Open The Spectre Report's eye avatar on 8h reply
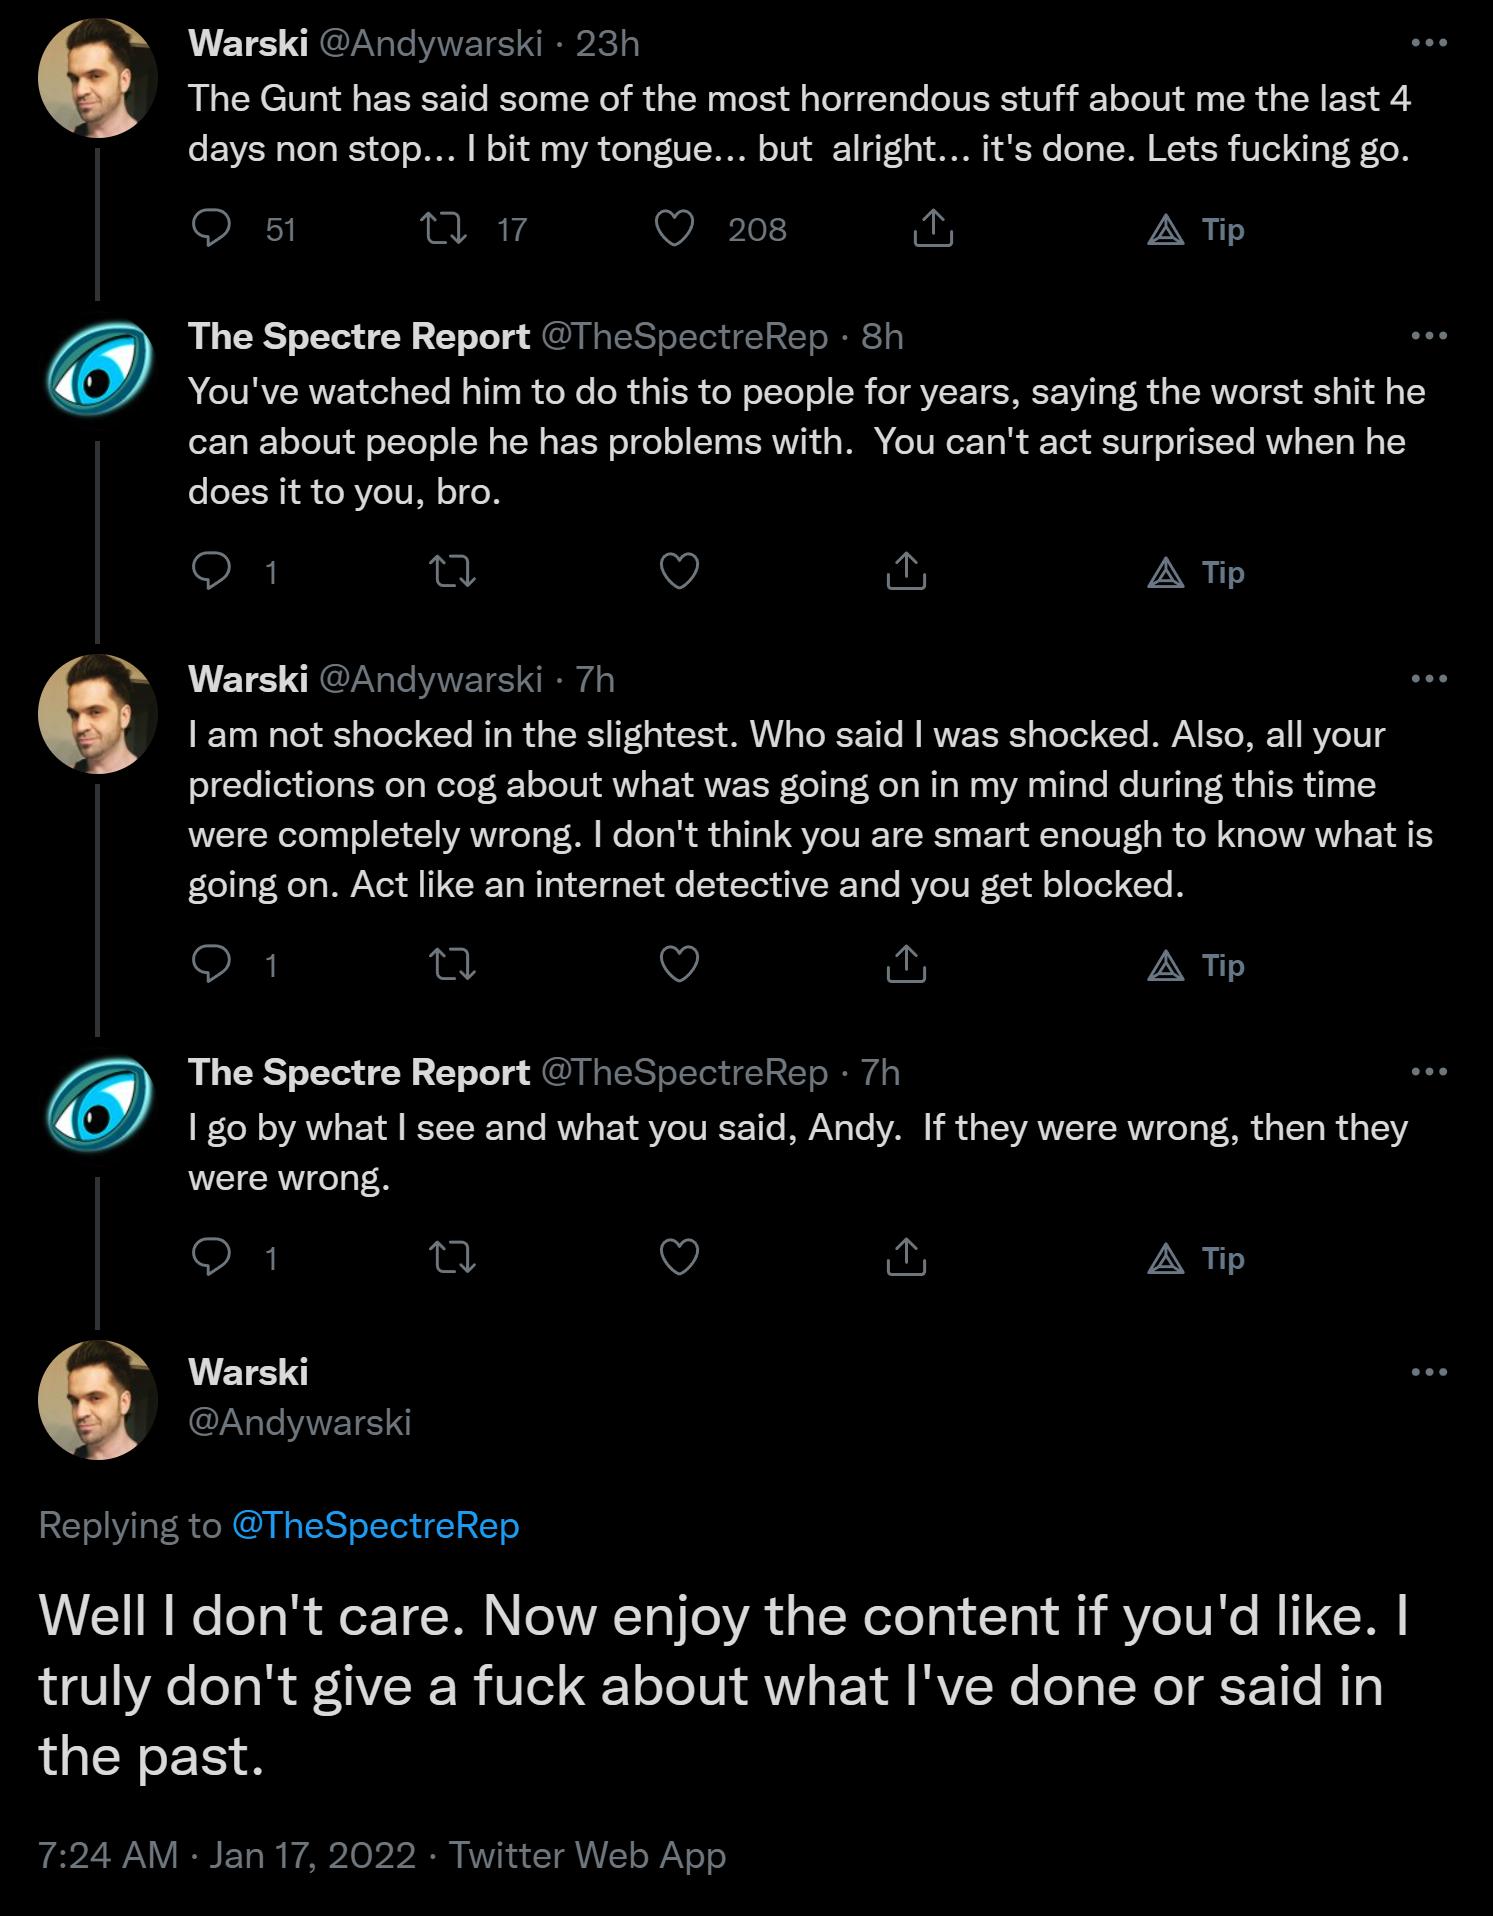 [x=98, y=368]
